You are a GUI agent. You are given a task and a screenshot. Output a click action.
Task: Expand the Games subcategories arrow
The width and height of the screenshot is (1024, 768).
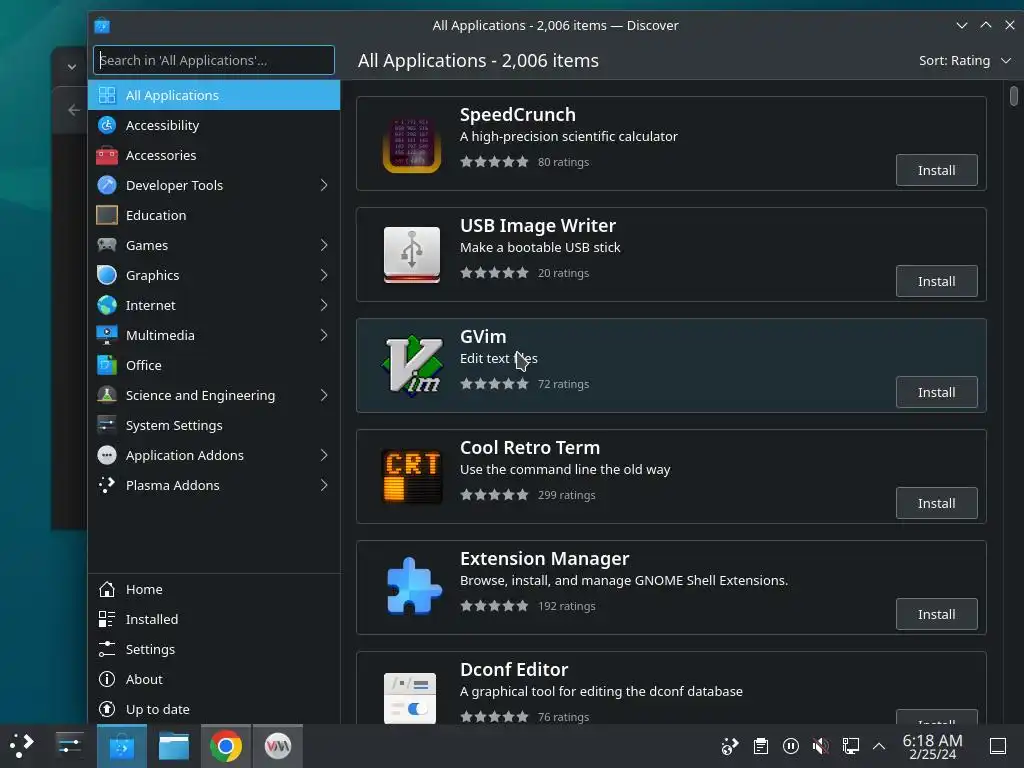(x=324, y=245)
